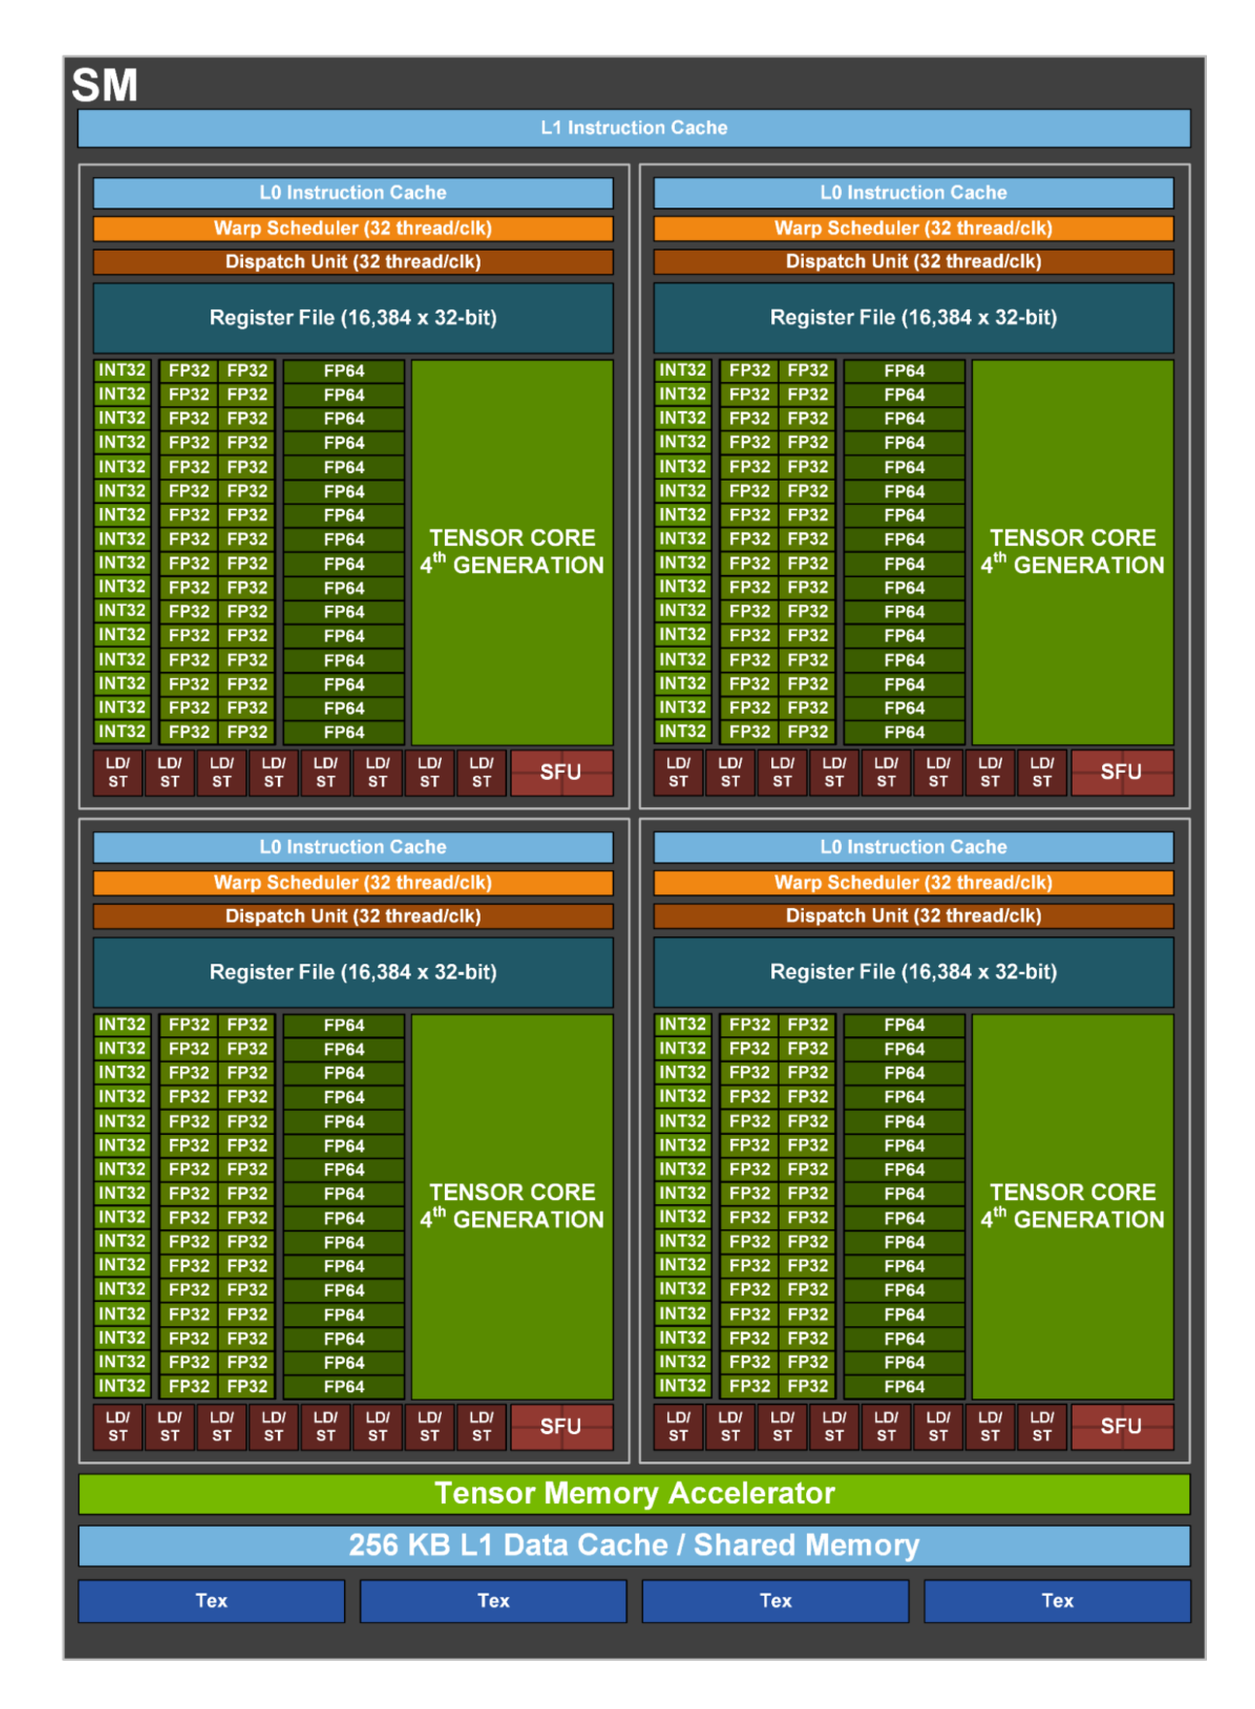Select the L1 Instruction Cache bar

pos(634,128)
